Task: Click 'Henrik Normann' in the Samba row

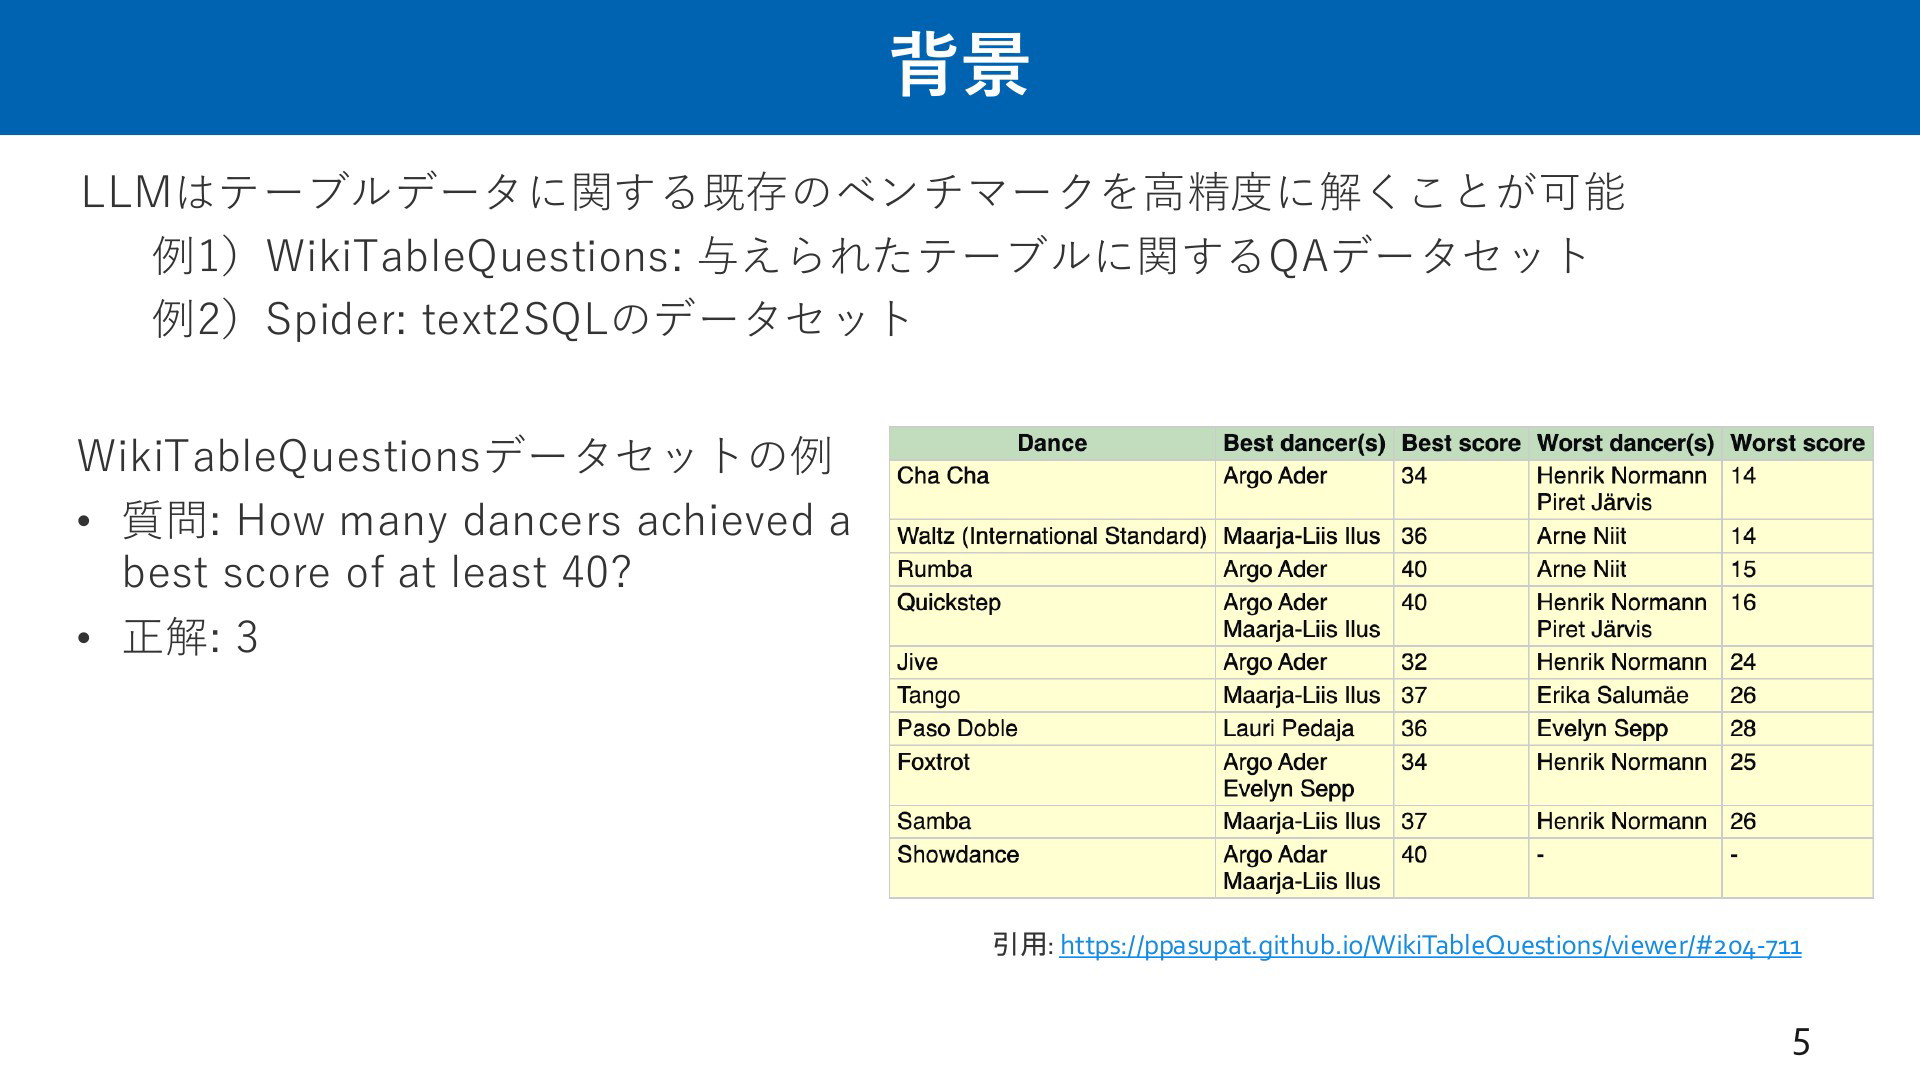Action: coord(1621,821)
